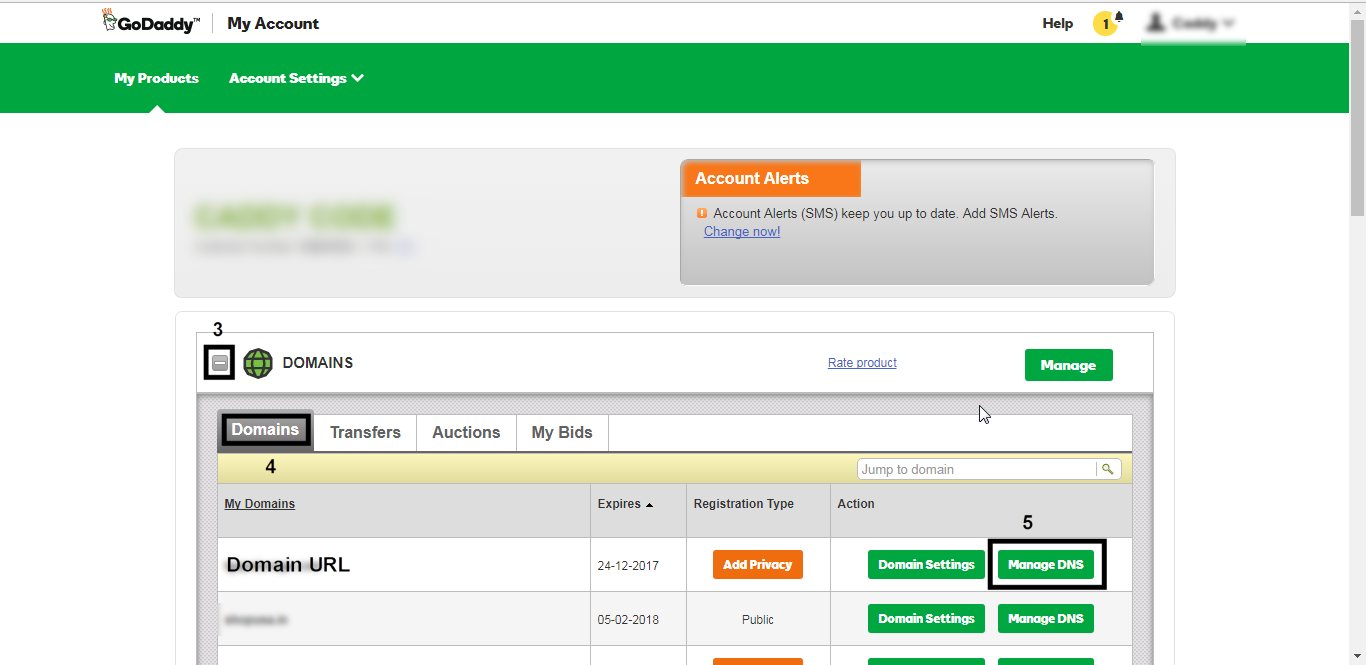
Task: Expand the Account Settings menu
Action: click(296, 78)
